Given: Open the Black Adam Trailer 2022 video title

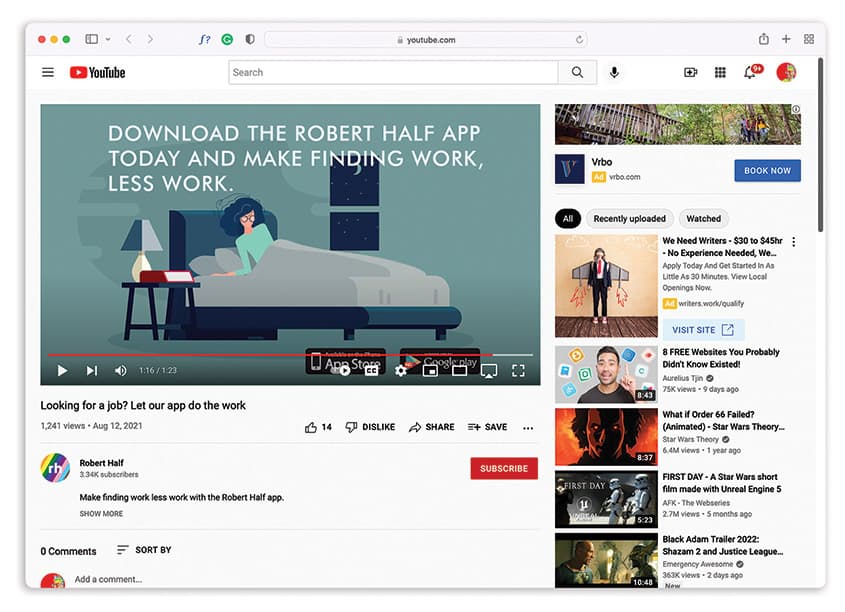Looking at the screenshot, I should pos(722,545).
